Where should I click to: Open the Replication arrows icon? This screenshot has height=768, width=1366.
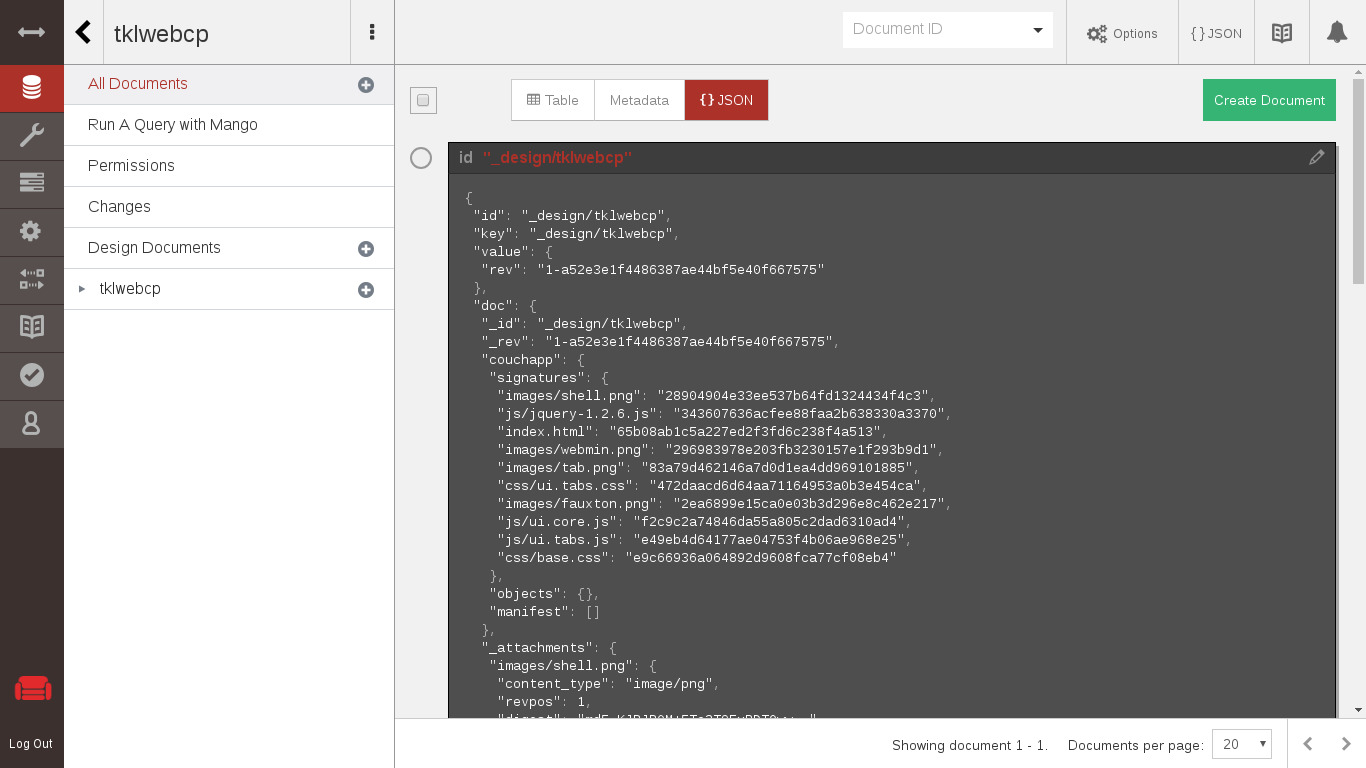31,279
